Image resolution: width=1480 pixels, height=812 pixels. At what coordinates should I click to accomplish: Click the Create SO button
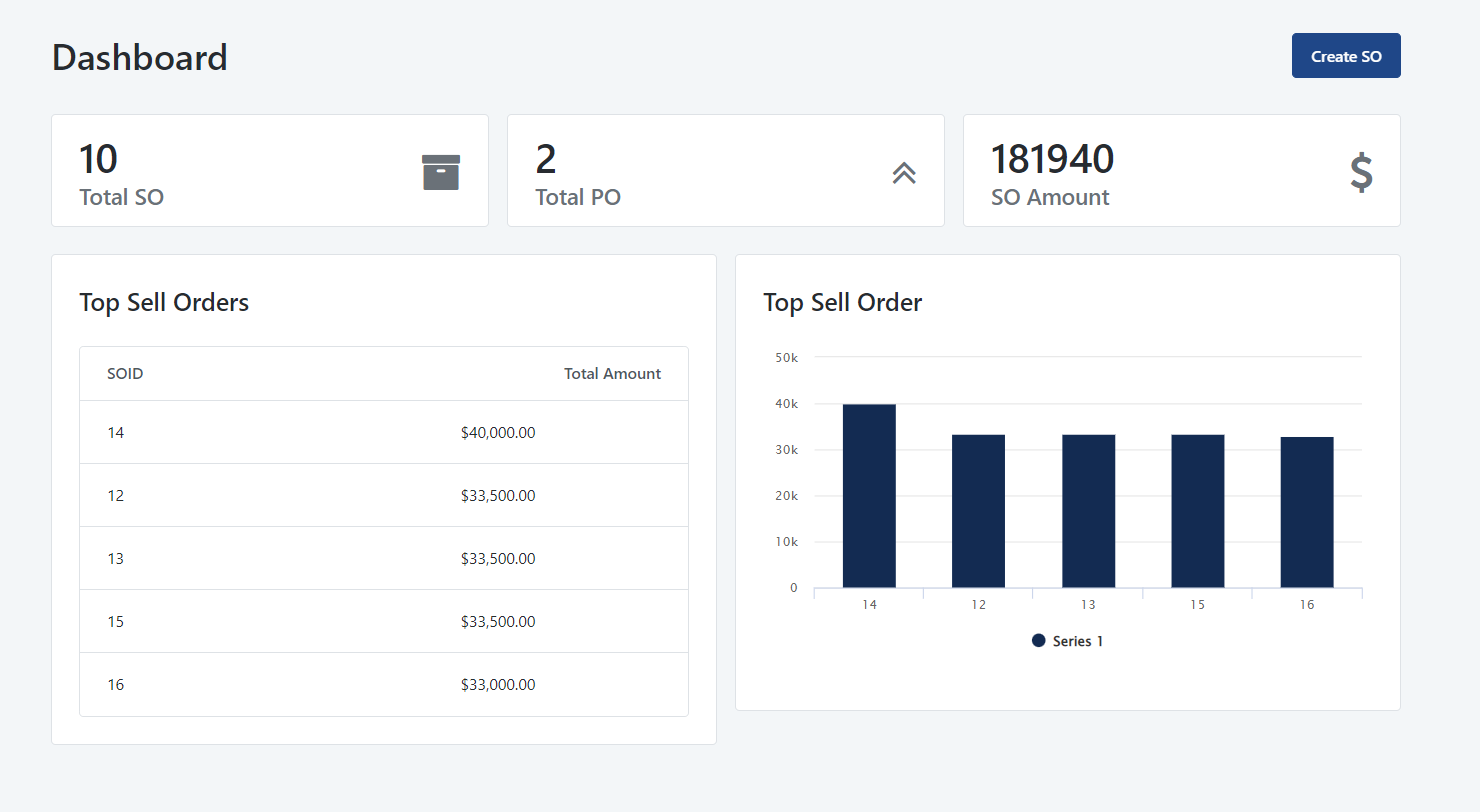1345,55
